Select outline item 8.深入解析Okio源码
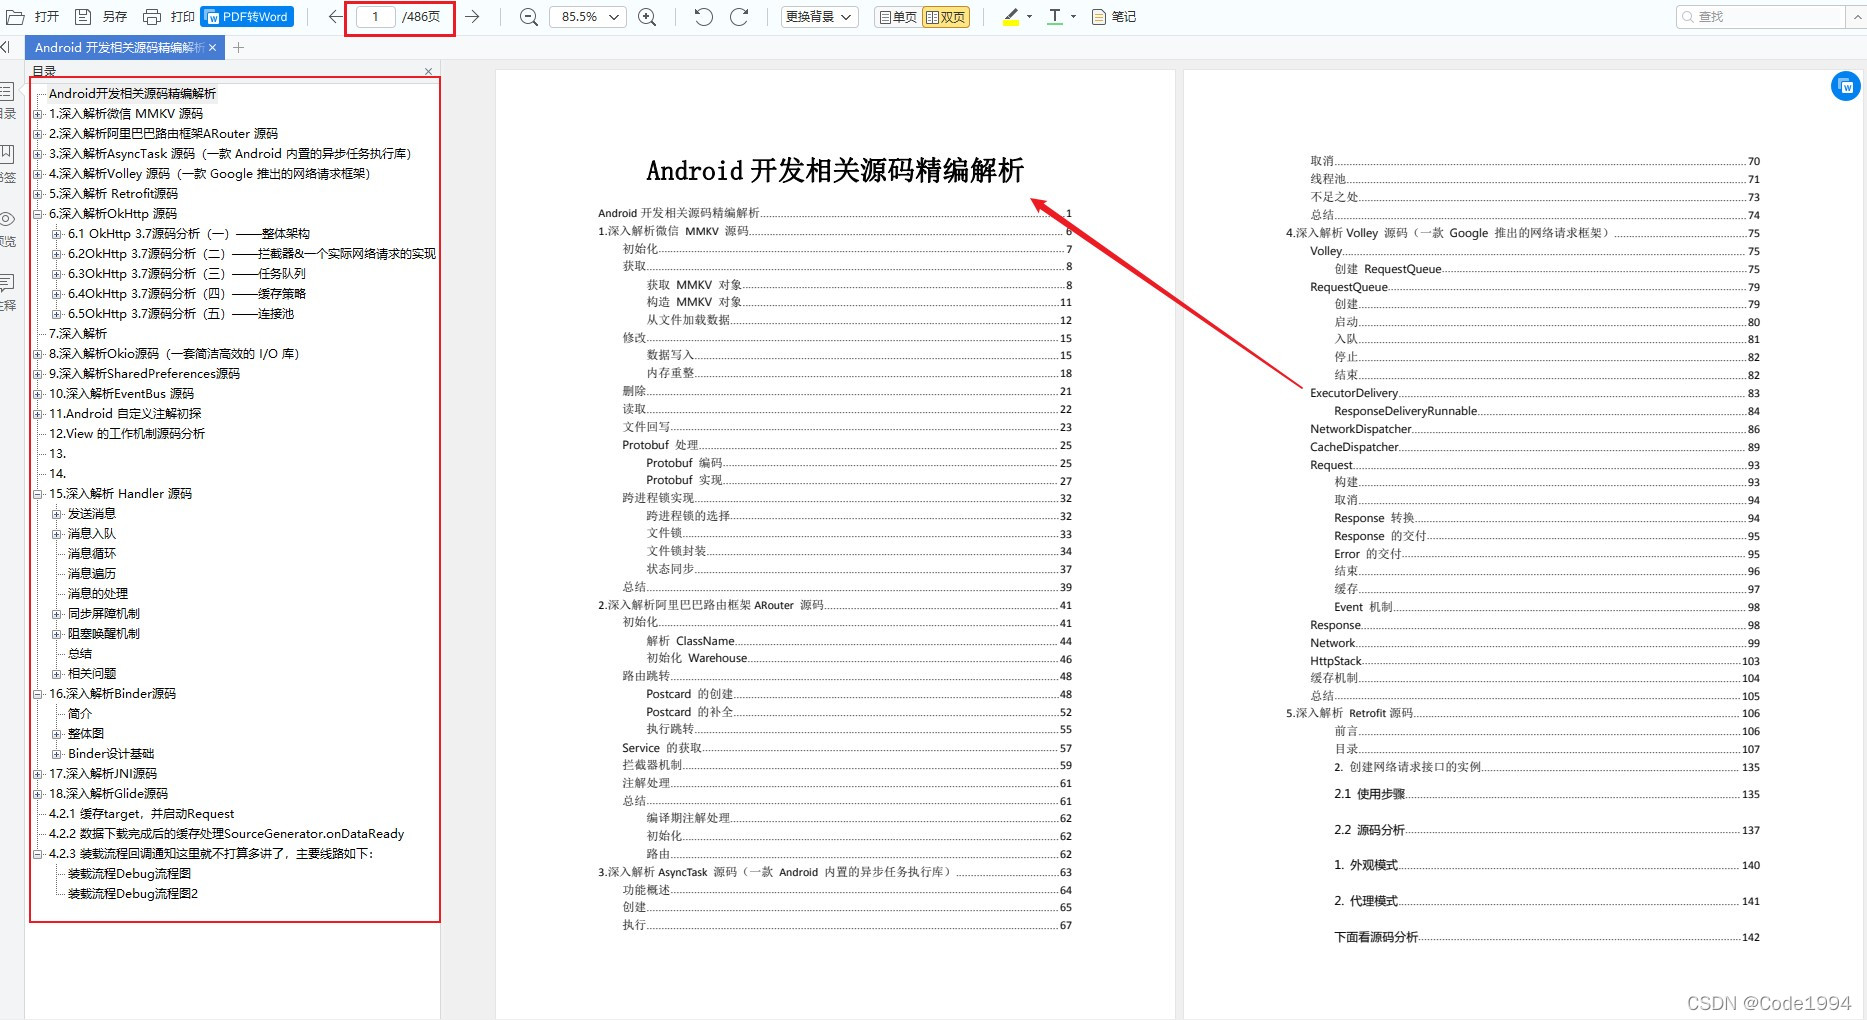 [174, 354]
